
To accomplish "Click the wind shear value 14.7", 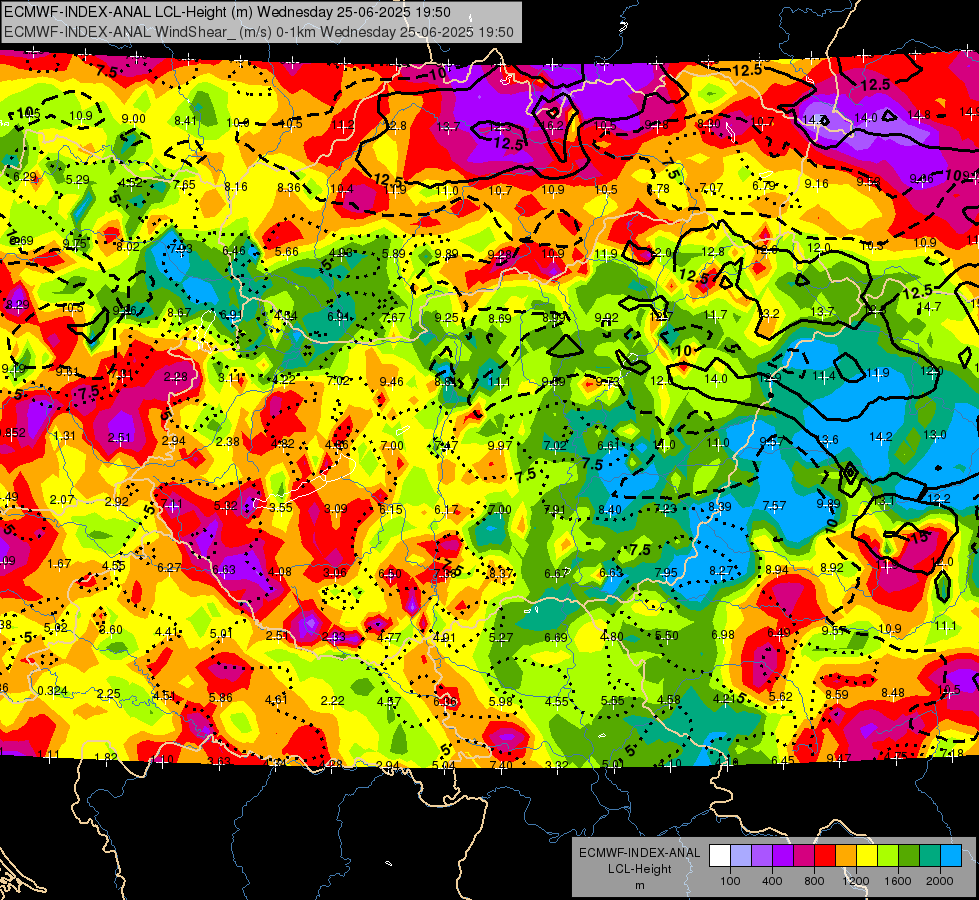I will point(930,307).
